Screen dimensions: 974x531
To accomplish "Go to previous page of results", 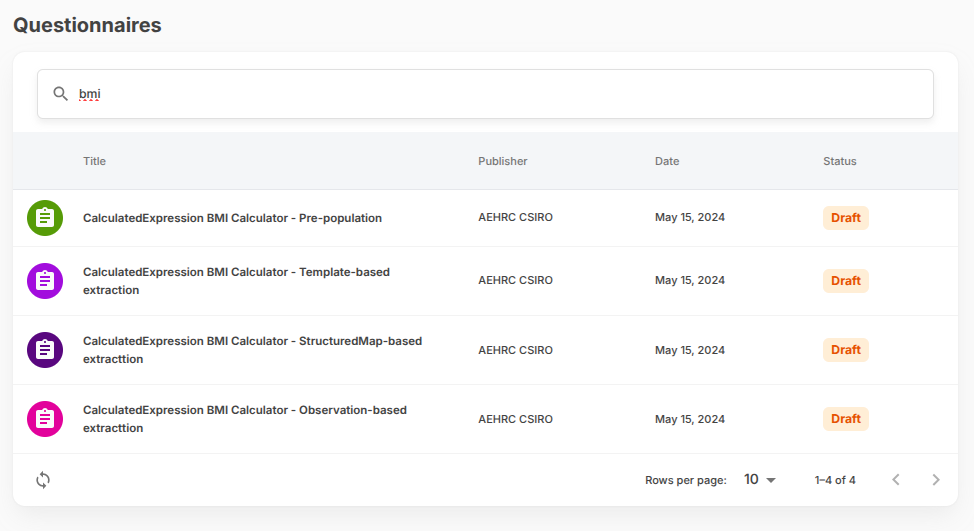I will [x=896, y=480].
